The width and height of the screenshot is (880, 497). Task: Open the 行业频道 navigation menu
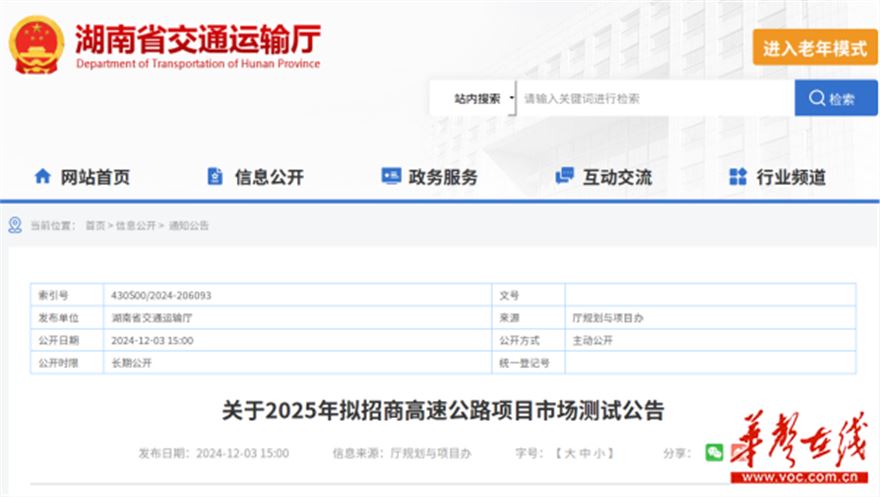(x=791, y=177)
